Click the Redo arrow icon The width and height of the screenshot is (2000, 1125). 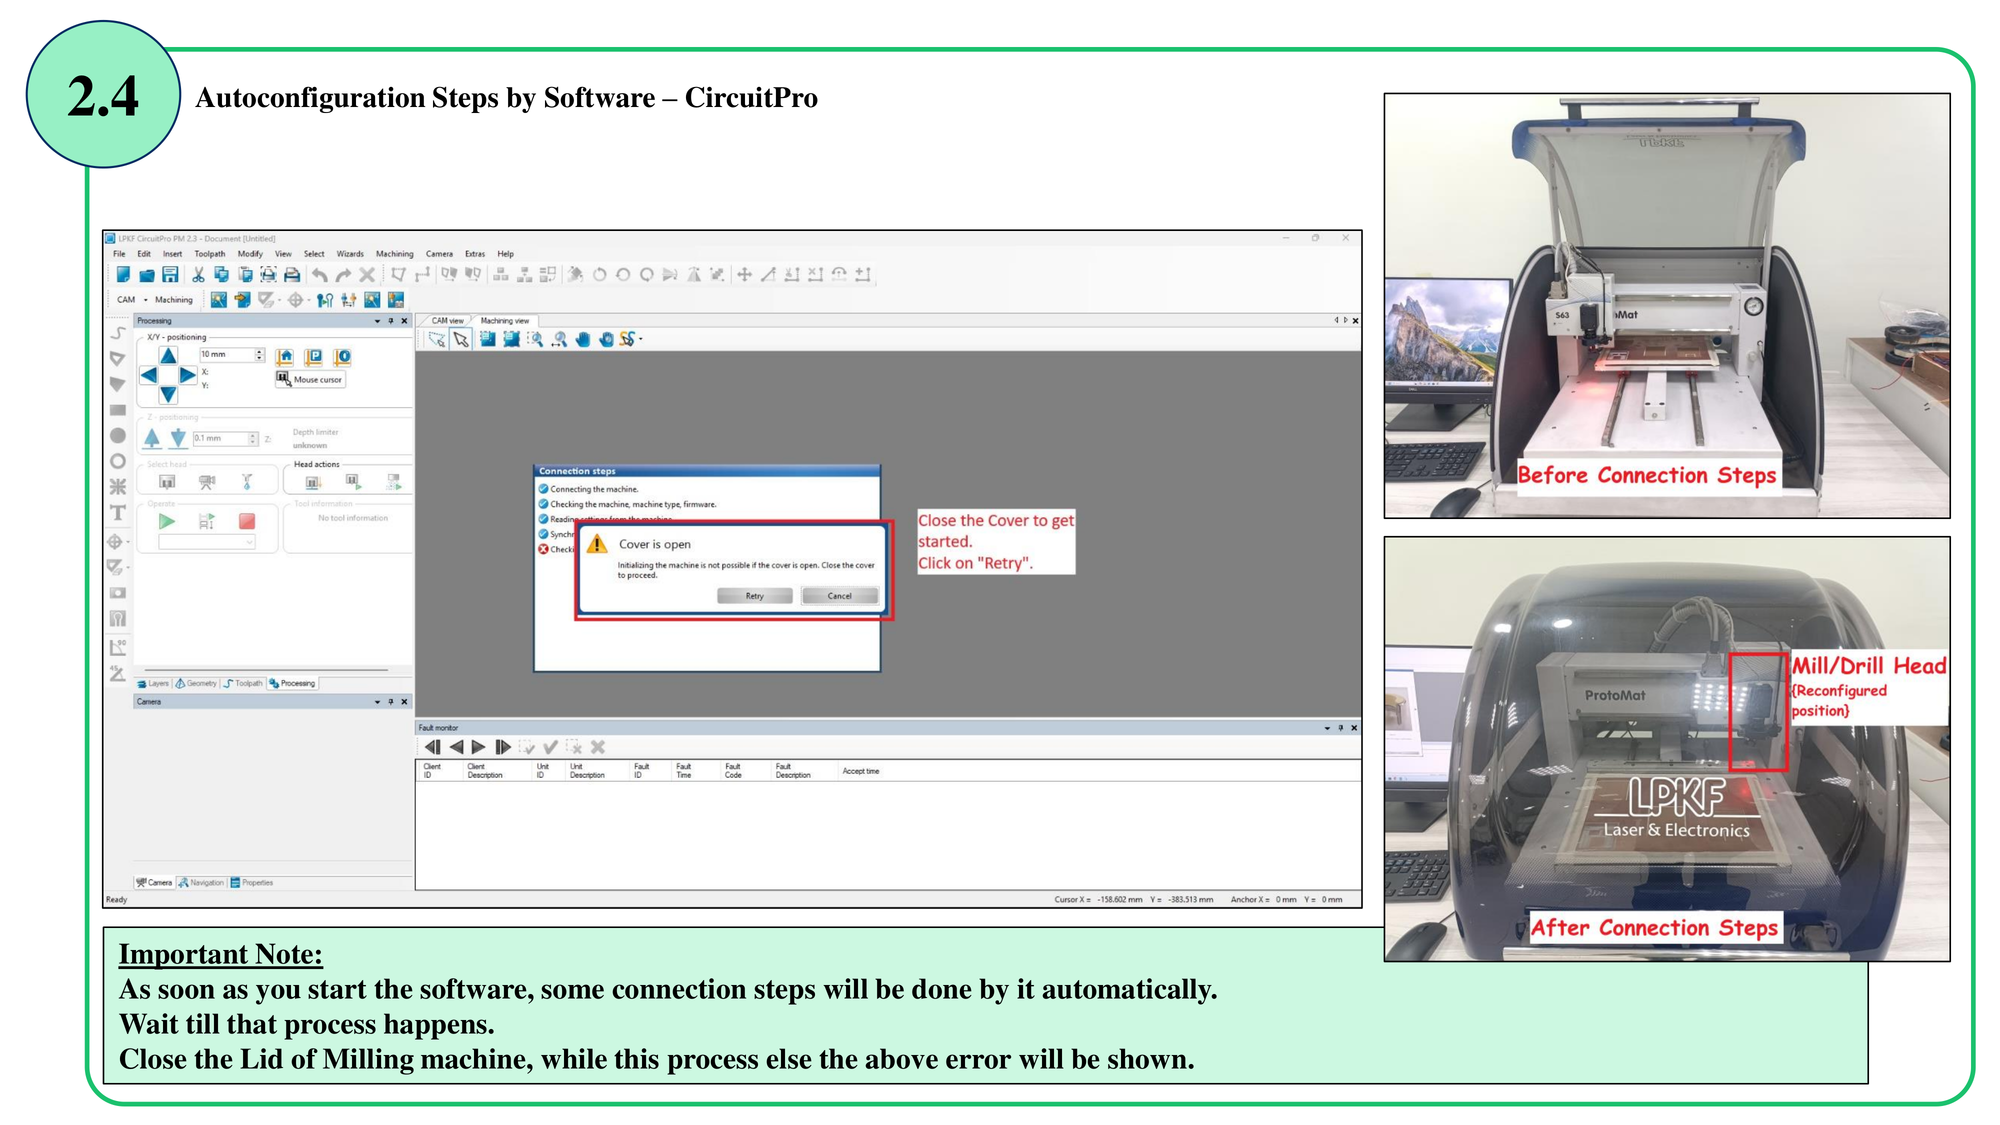(x=343, y=274)
